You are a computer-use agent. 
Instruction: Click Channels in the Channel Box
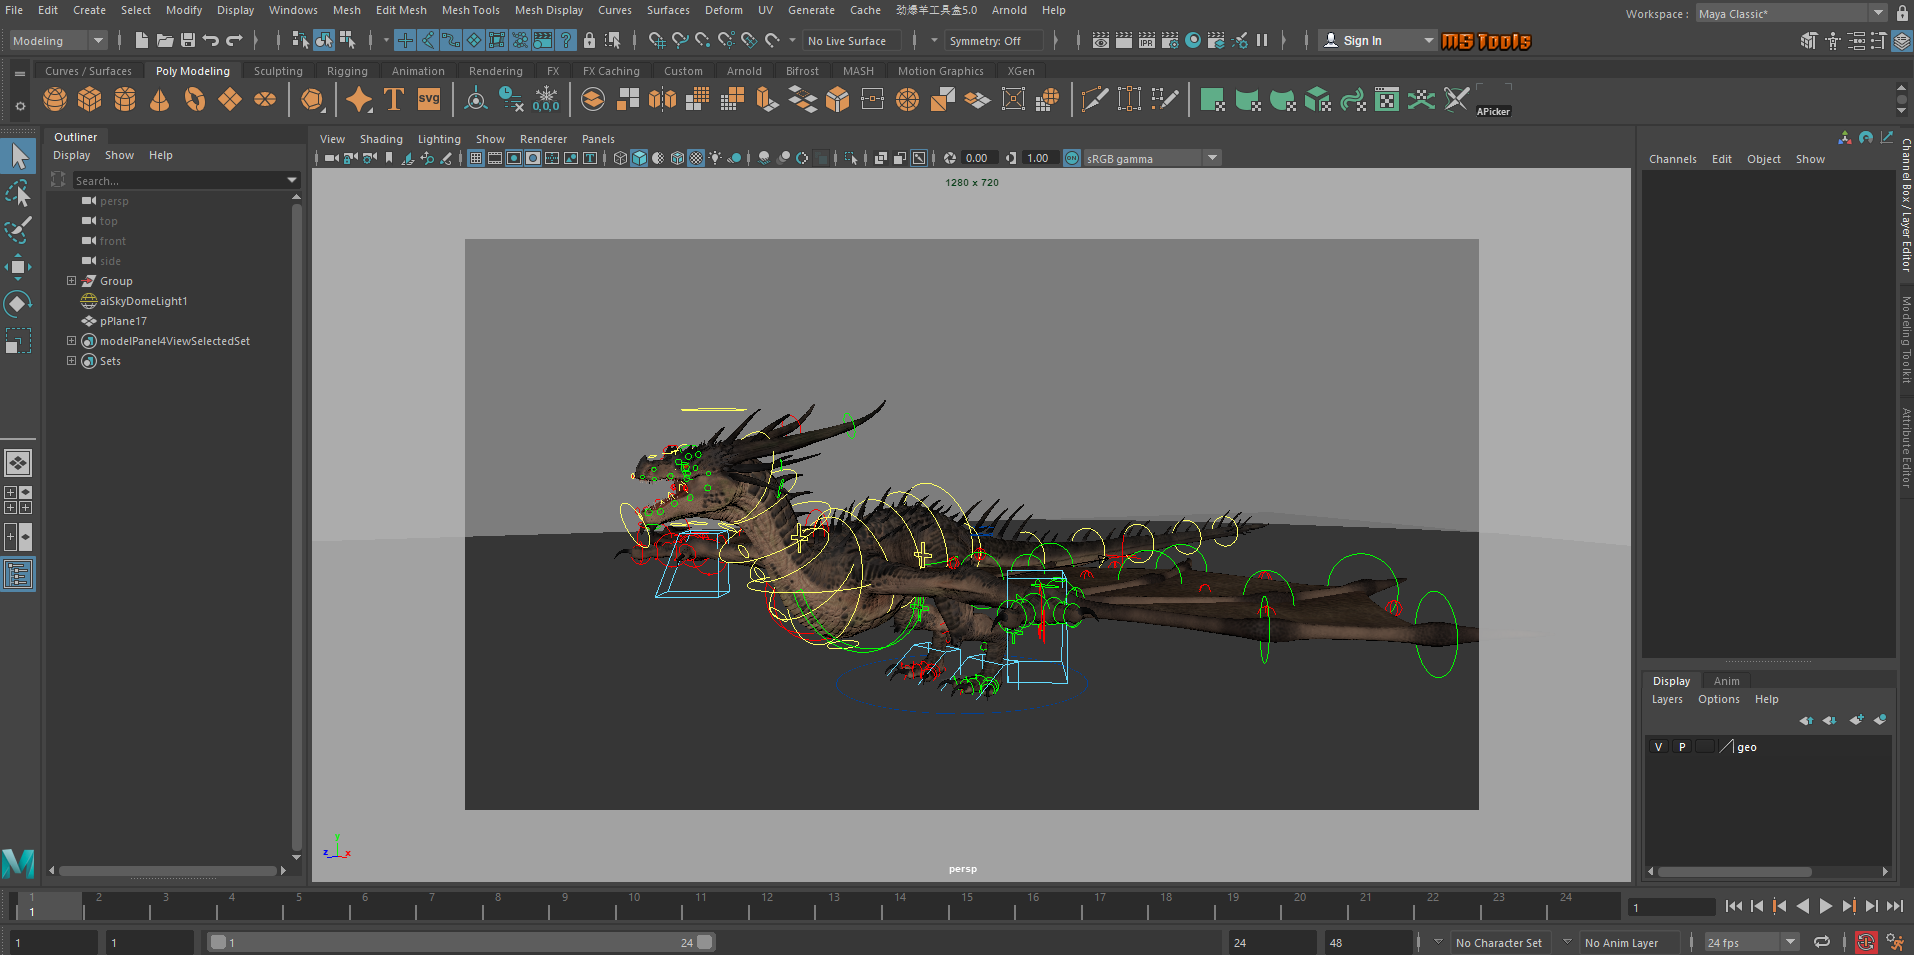1672,159
